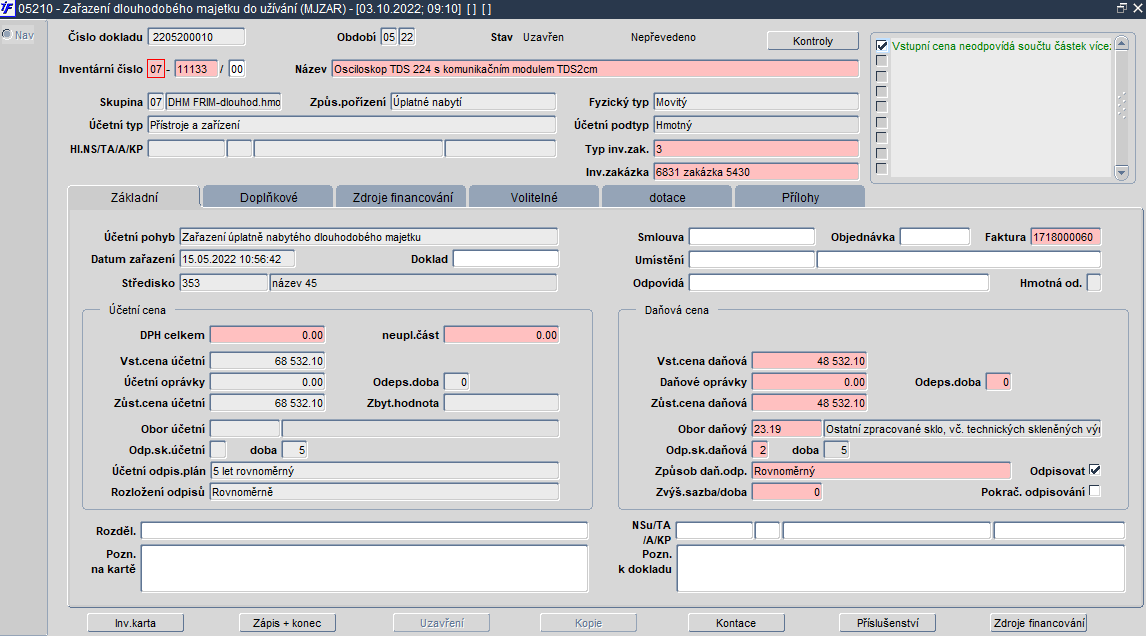1146x636 pixels.
Task: Click Vst.cena účetní field 68 532.10
Action: (x=267, y=361)
